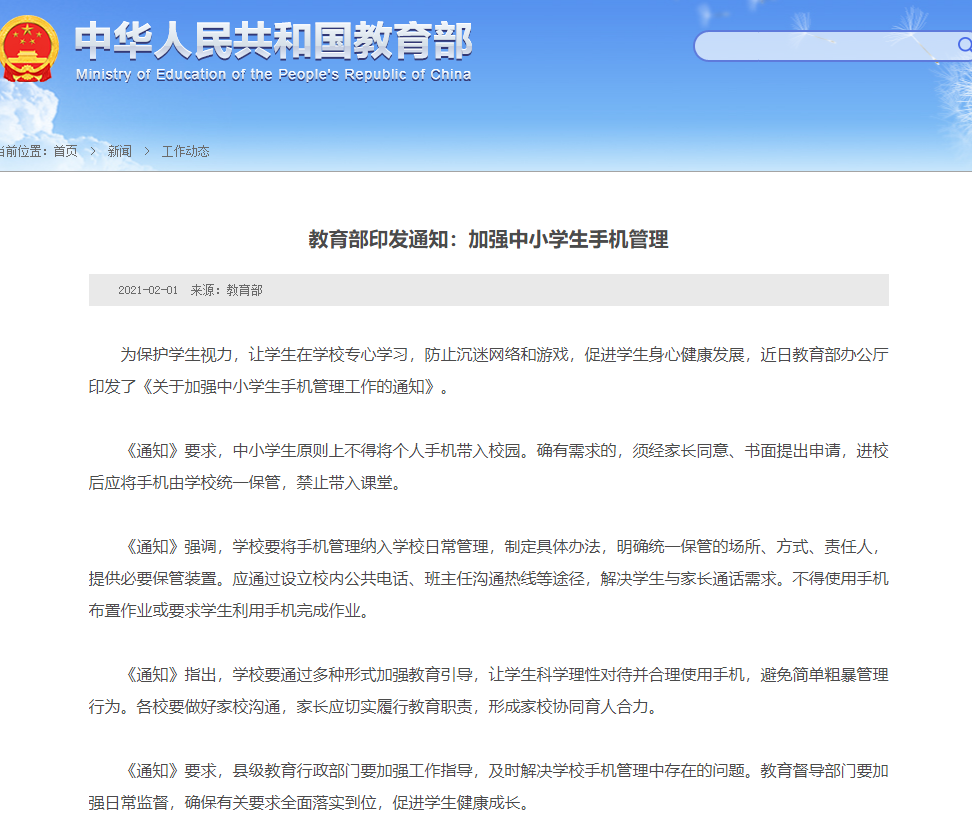Click the 当前位置 breadcrumb label
Screen dimensions: 972x833
[x=22, y=151]
